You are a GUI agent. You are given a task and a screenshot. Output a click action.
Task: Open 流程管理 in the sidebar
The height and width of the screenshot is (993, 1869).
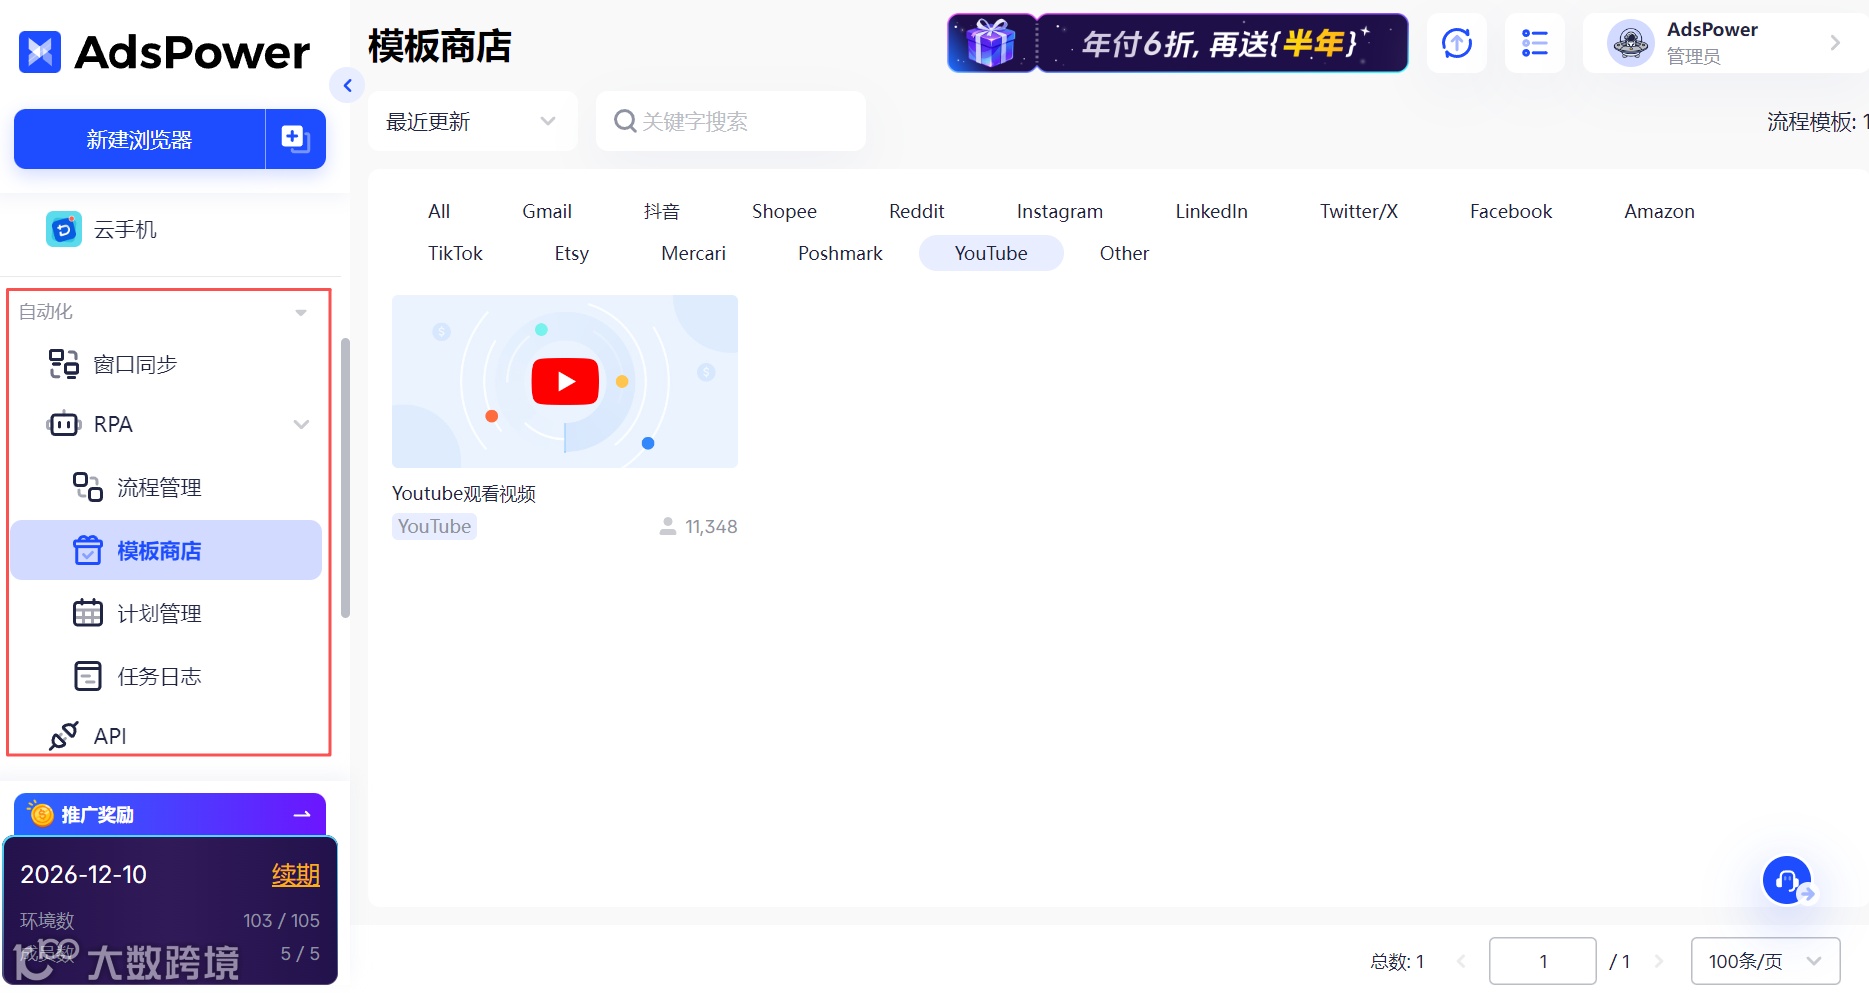point(166,487)
